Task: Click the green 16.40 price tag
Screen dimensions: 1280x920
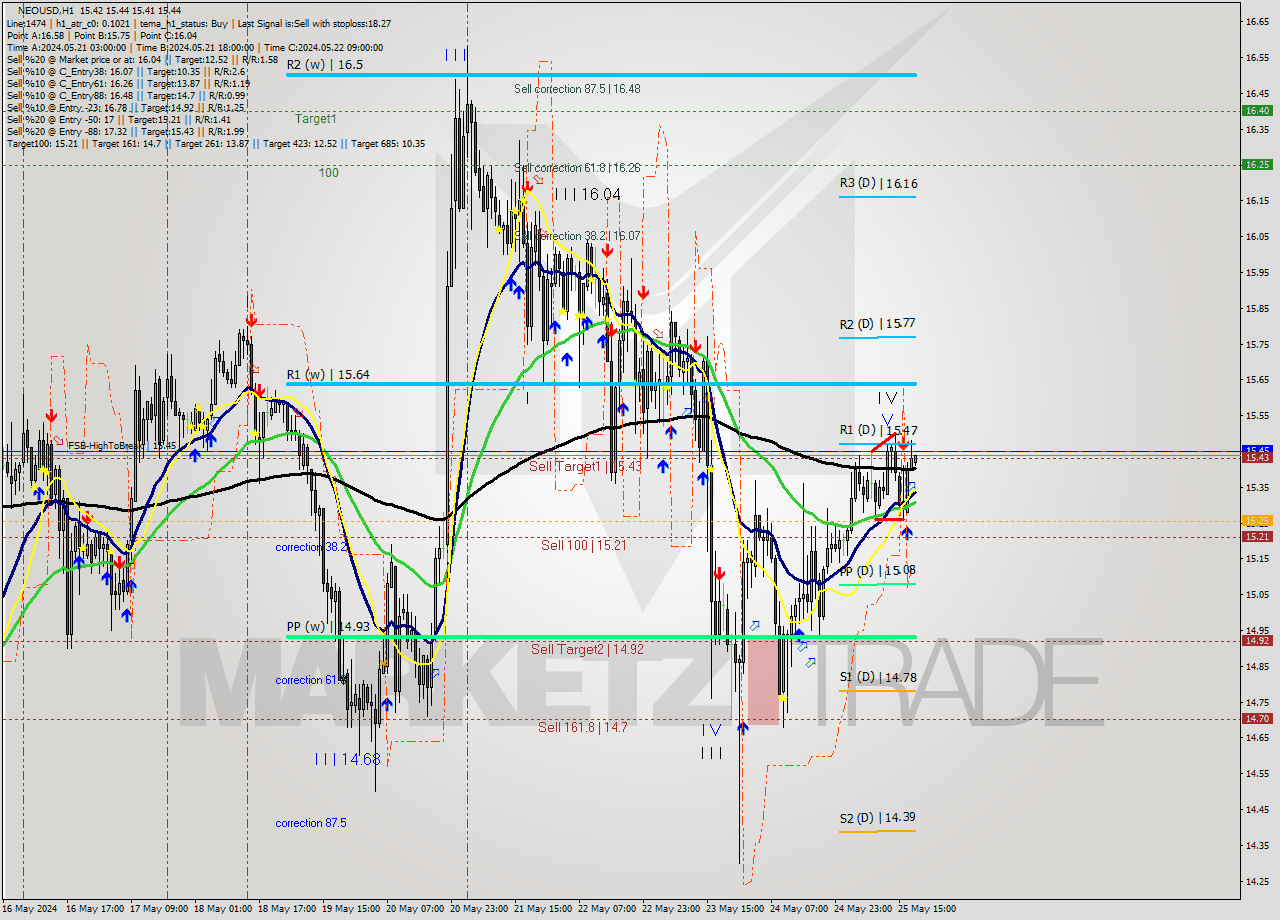Action: 1257,111
